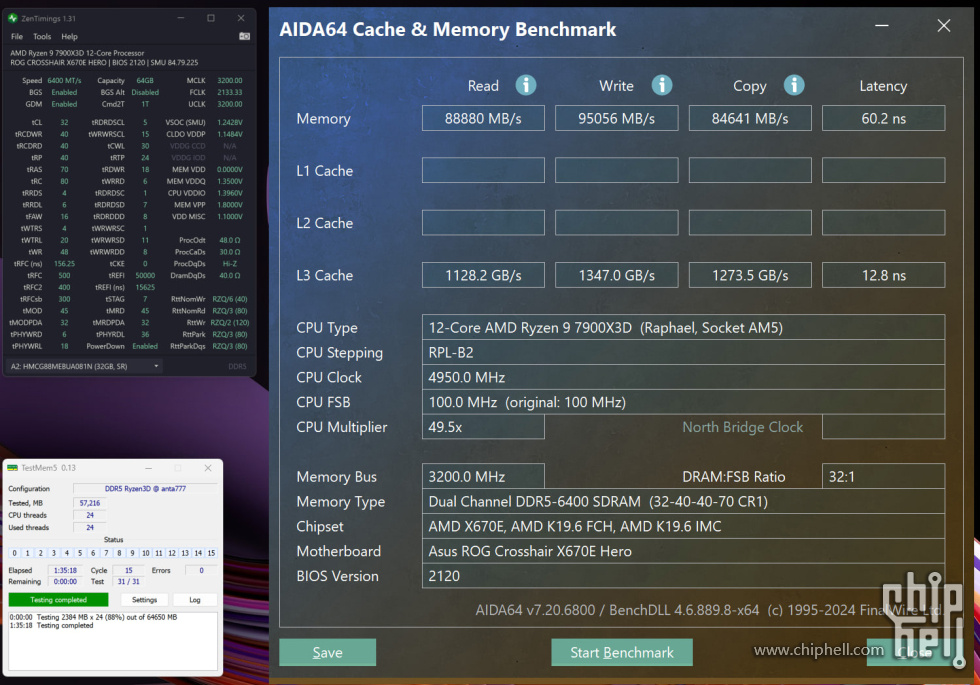The width and height of the screenshot is (980, 685).
Task: Take a screenshot with ZenTimings camera icon
Action: 244,36
